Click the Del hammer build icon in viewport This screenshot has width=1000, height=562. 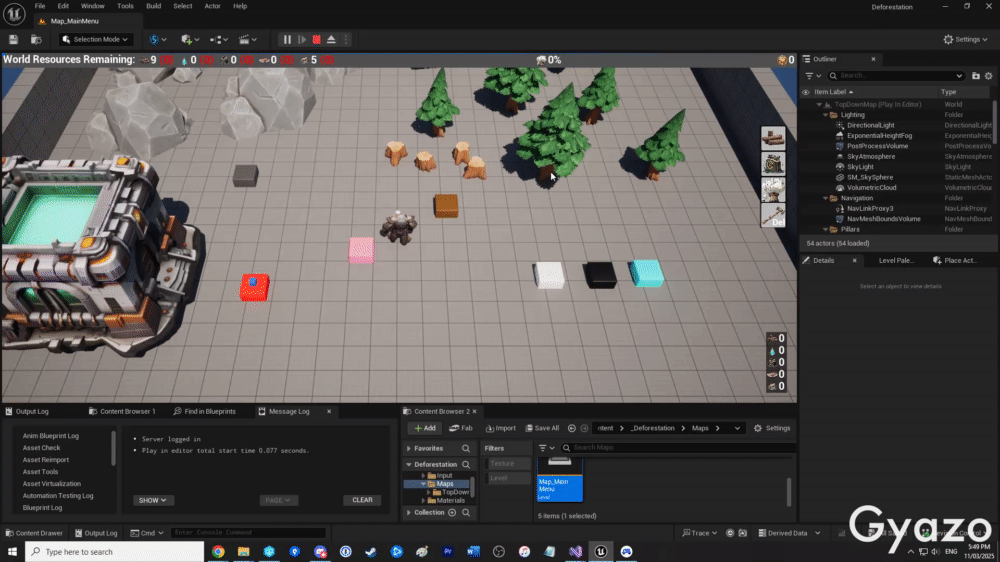[773, 215]
